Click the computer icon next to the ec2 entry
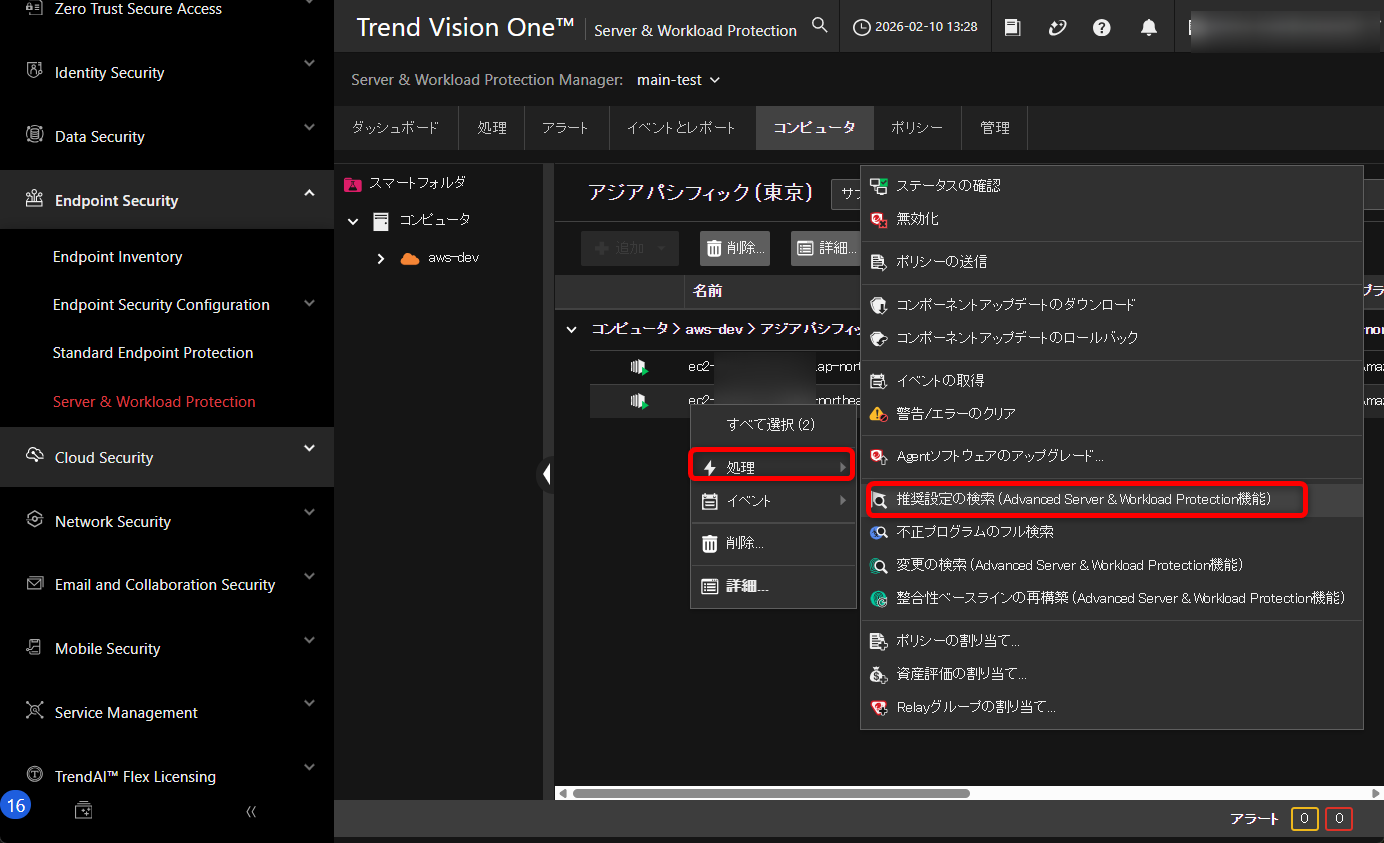The width and height of the screenshot is (1384, 843). point(638,366)
